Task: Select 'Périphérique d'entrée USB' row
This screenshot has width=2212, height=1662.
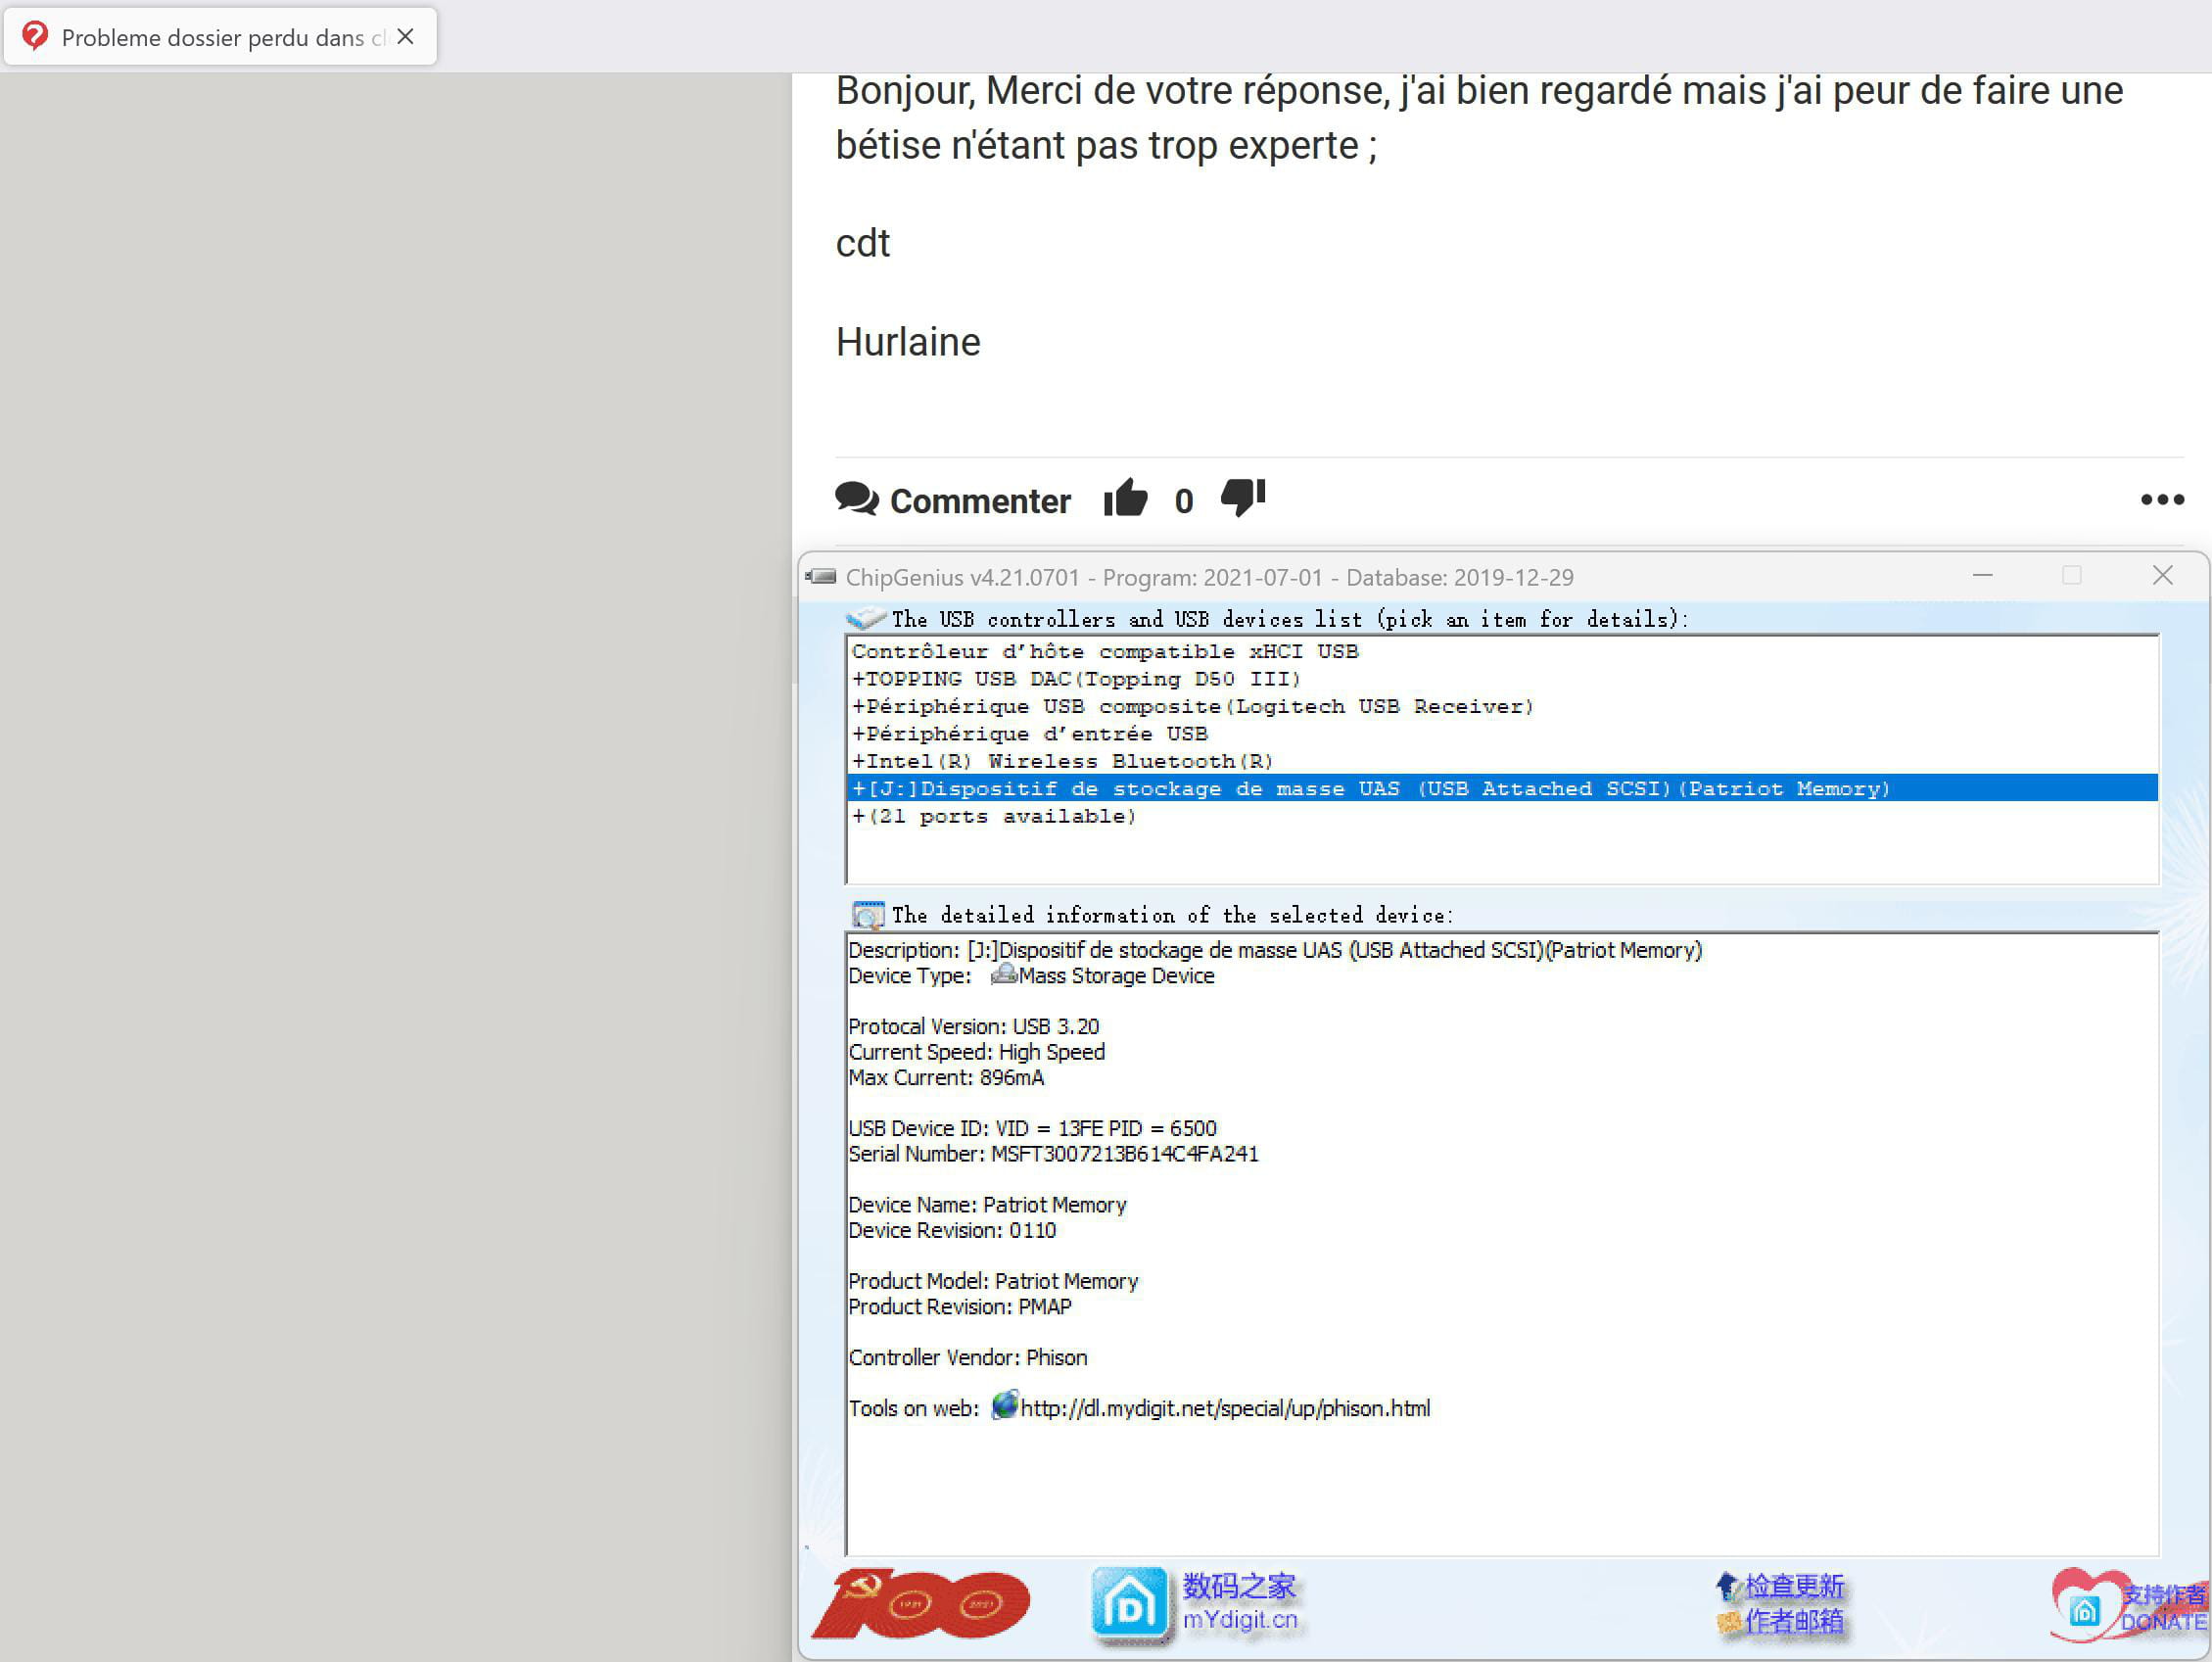Action: tap(1502, 734)
